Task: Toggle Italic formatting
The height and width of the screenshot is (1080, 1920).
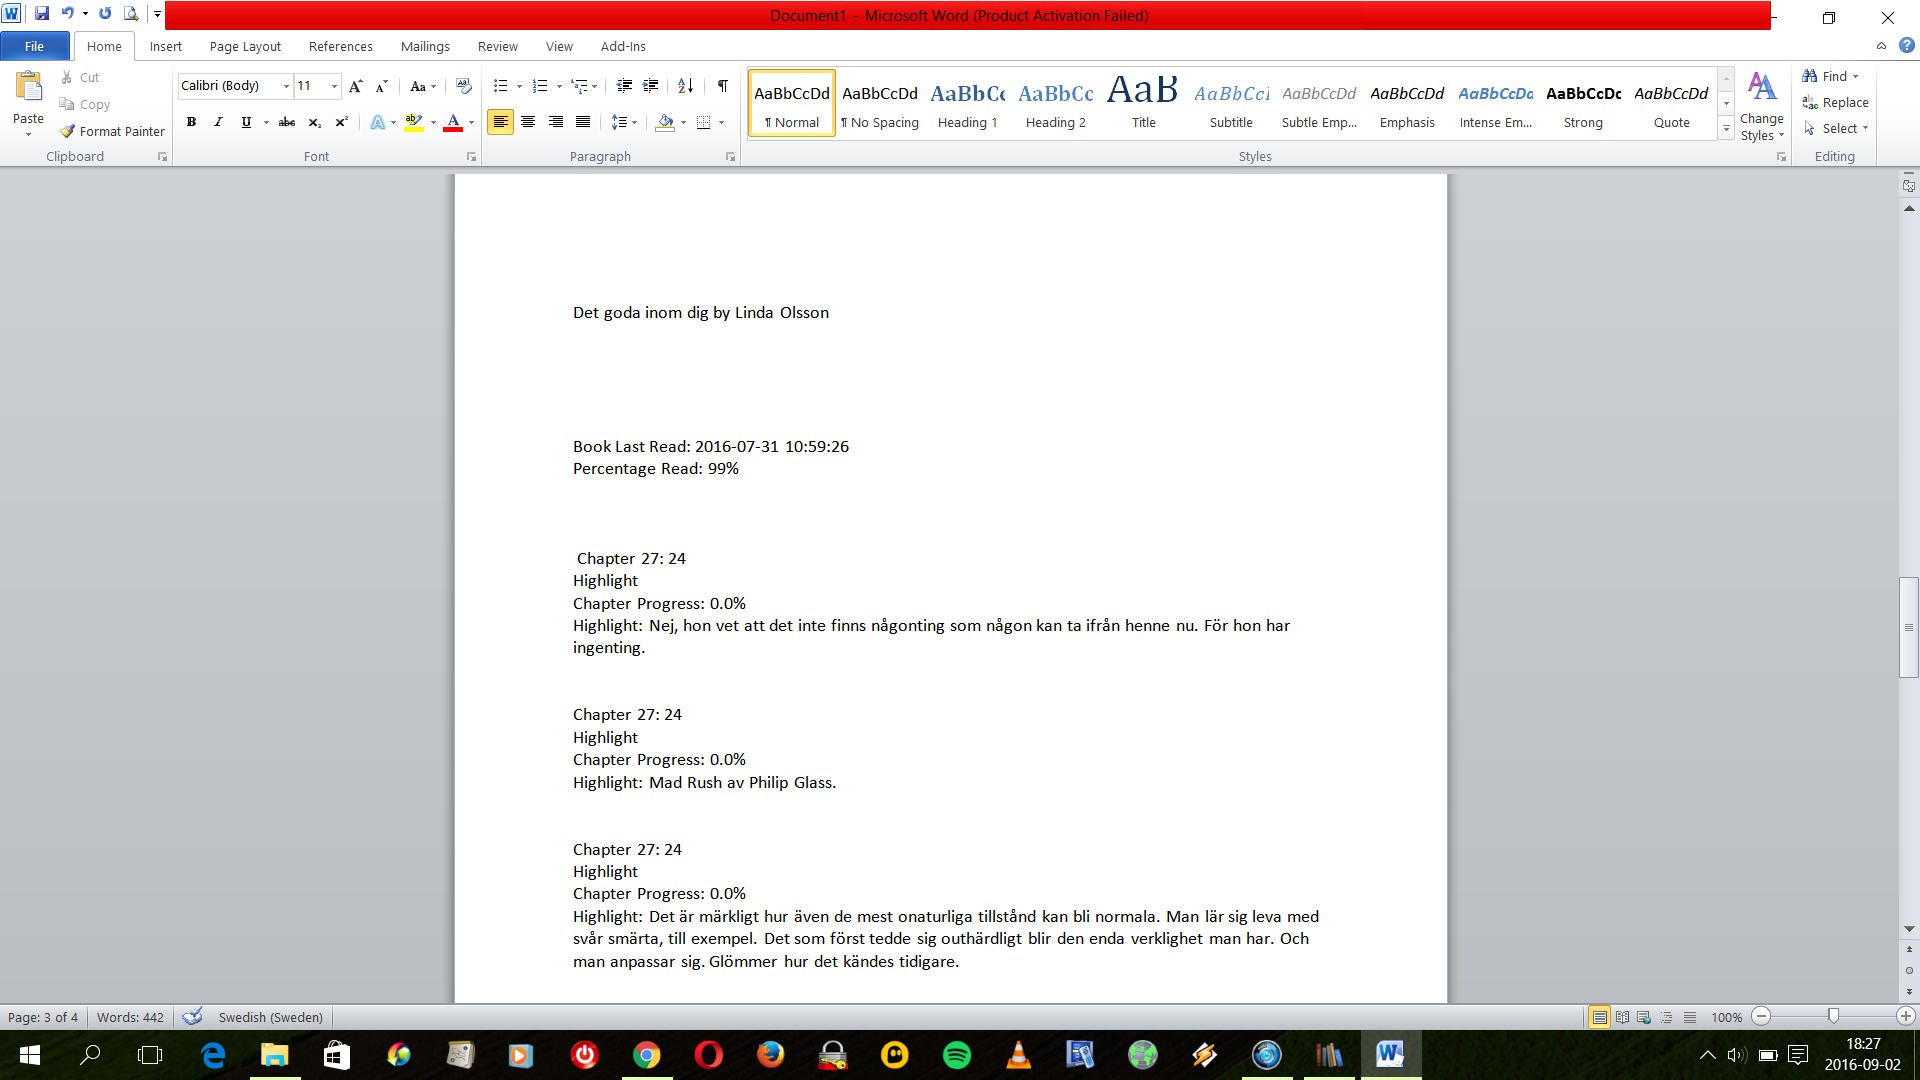Action: [218, 122]
